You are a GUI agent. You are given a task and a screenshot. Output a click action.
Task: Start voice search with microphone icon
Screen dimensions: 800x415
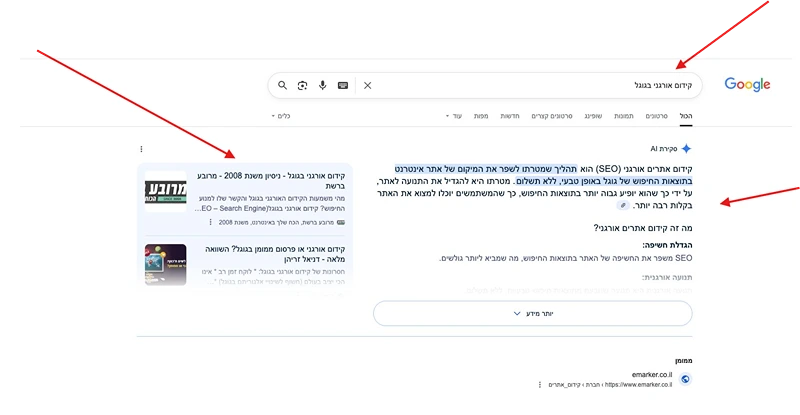click(322, 85)
